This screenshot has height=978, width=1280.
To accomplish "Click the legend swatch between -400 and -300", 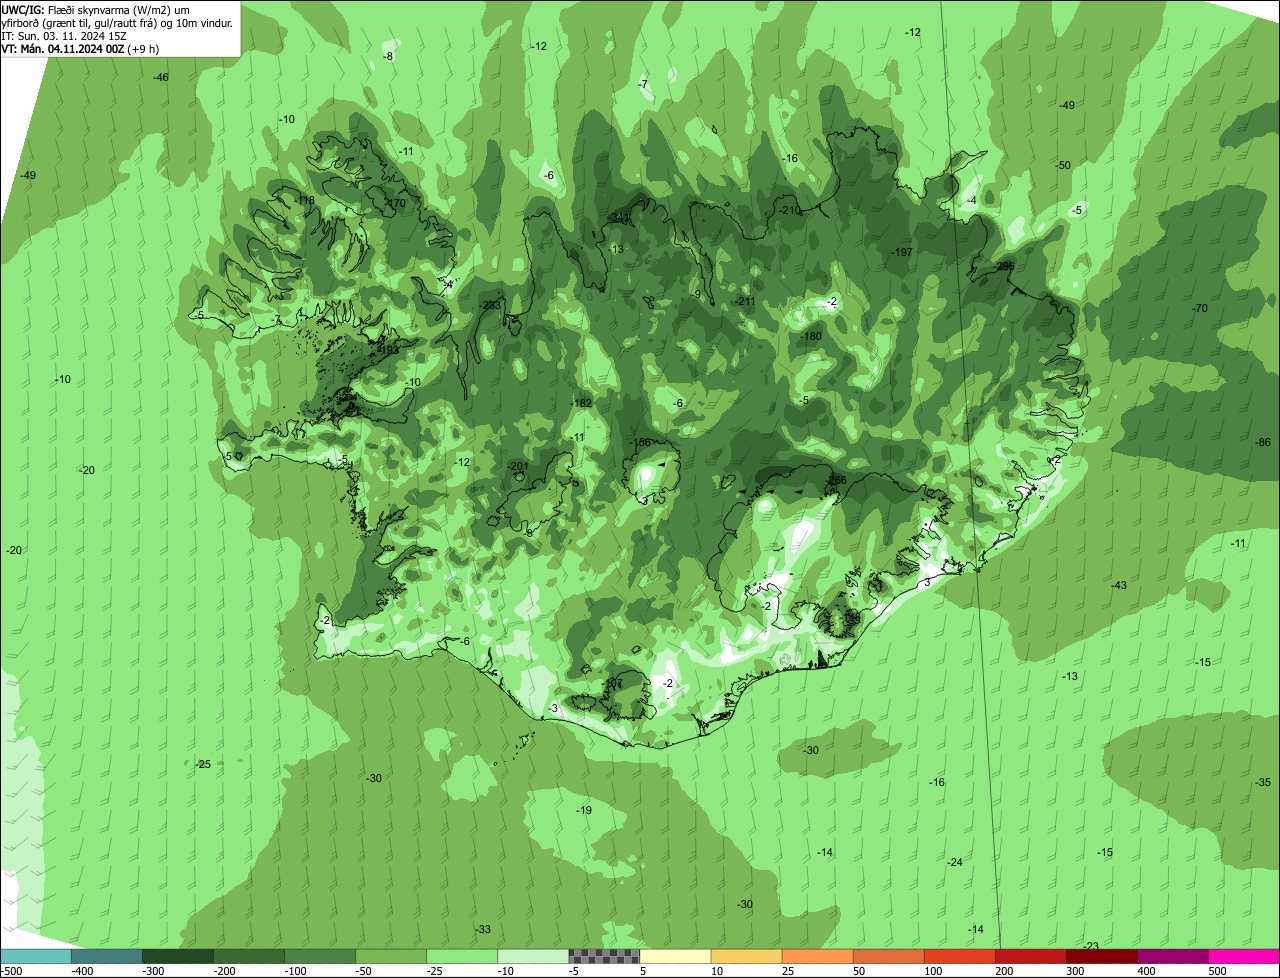I will (x=106, y=957).
